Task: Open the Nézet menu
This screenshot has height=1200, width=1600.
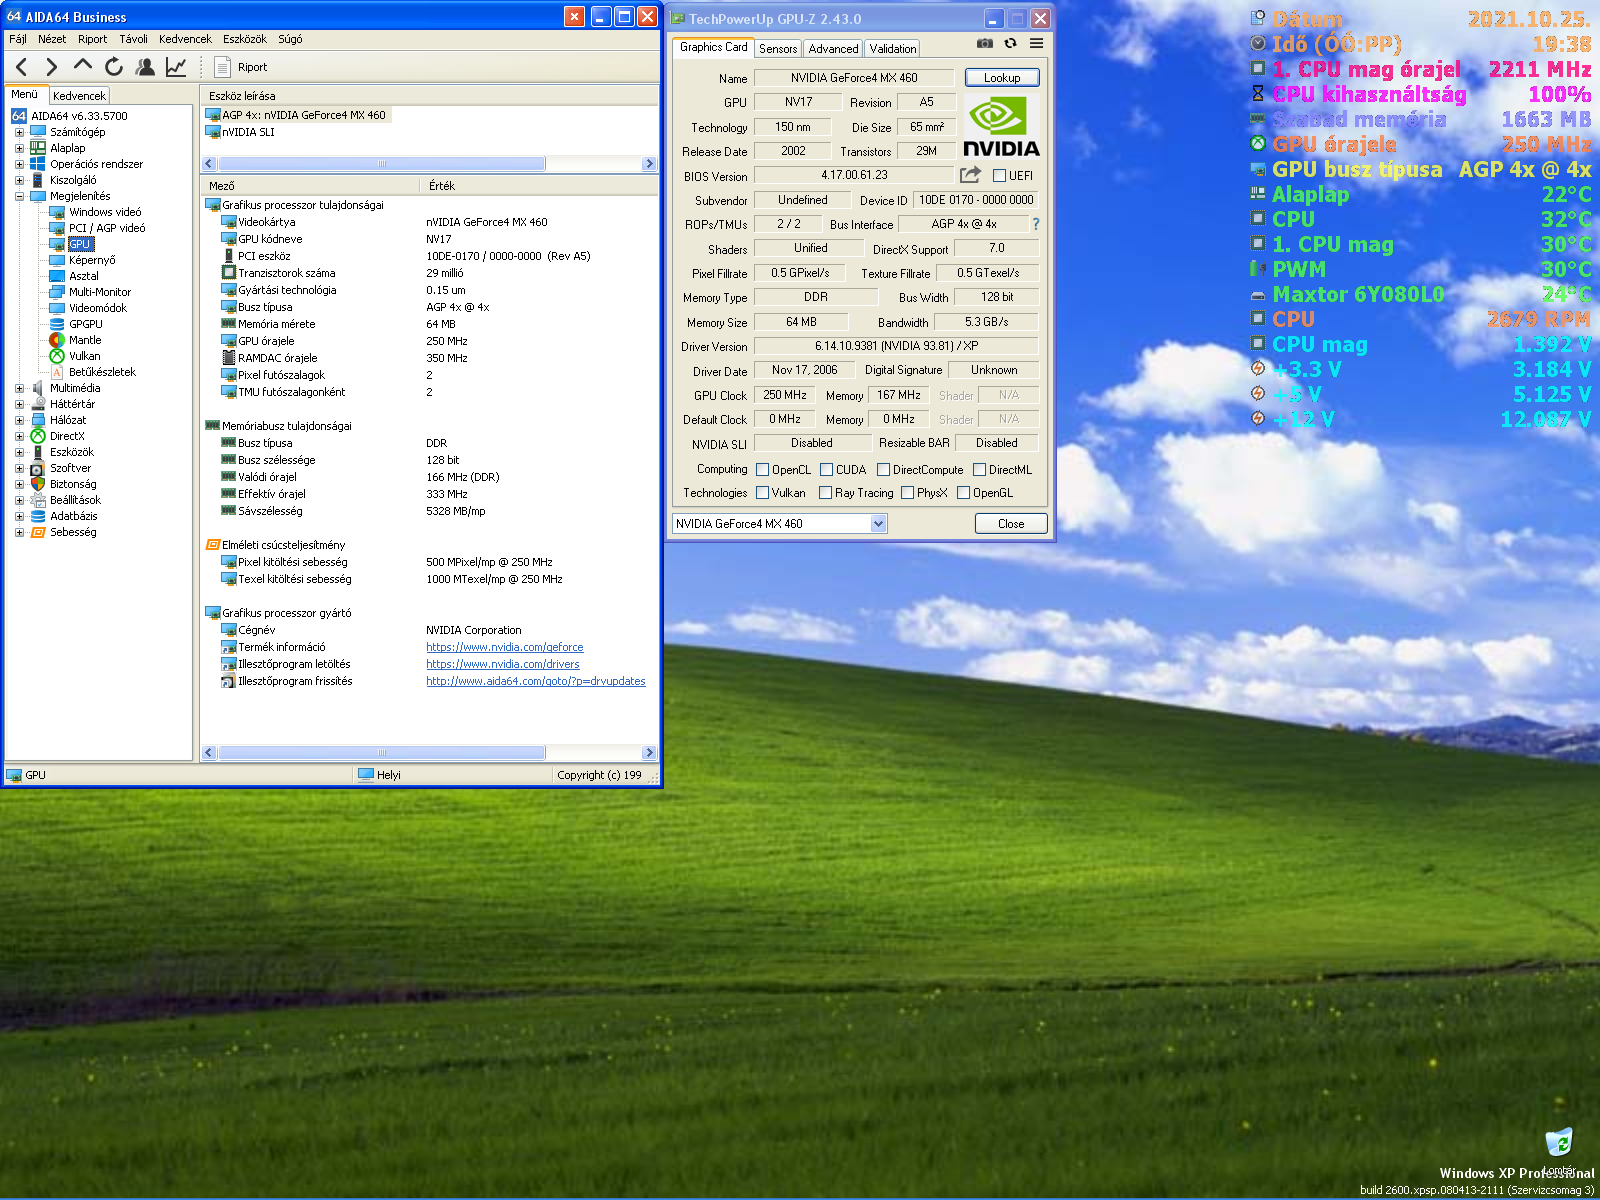Action: [x=52, y=39]
